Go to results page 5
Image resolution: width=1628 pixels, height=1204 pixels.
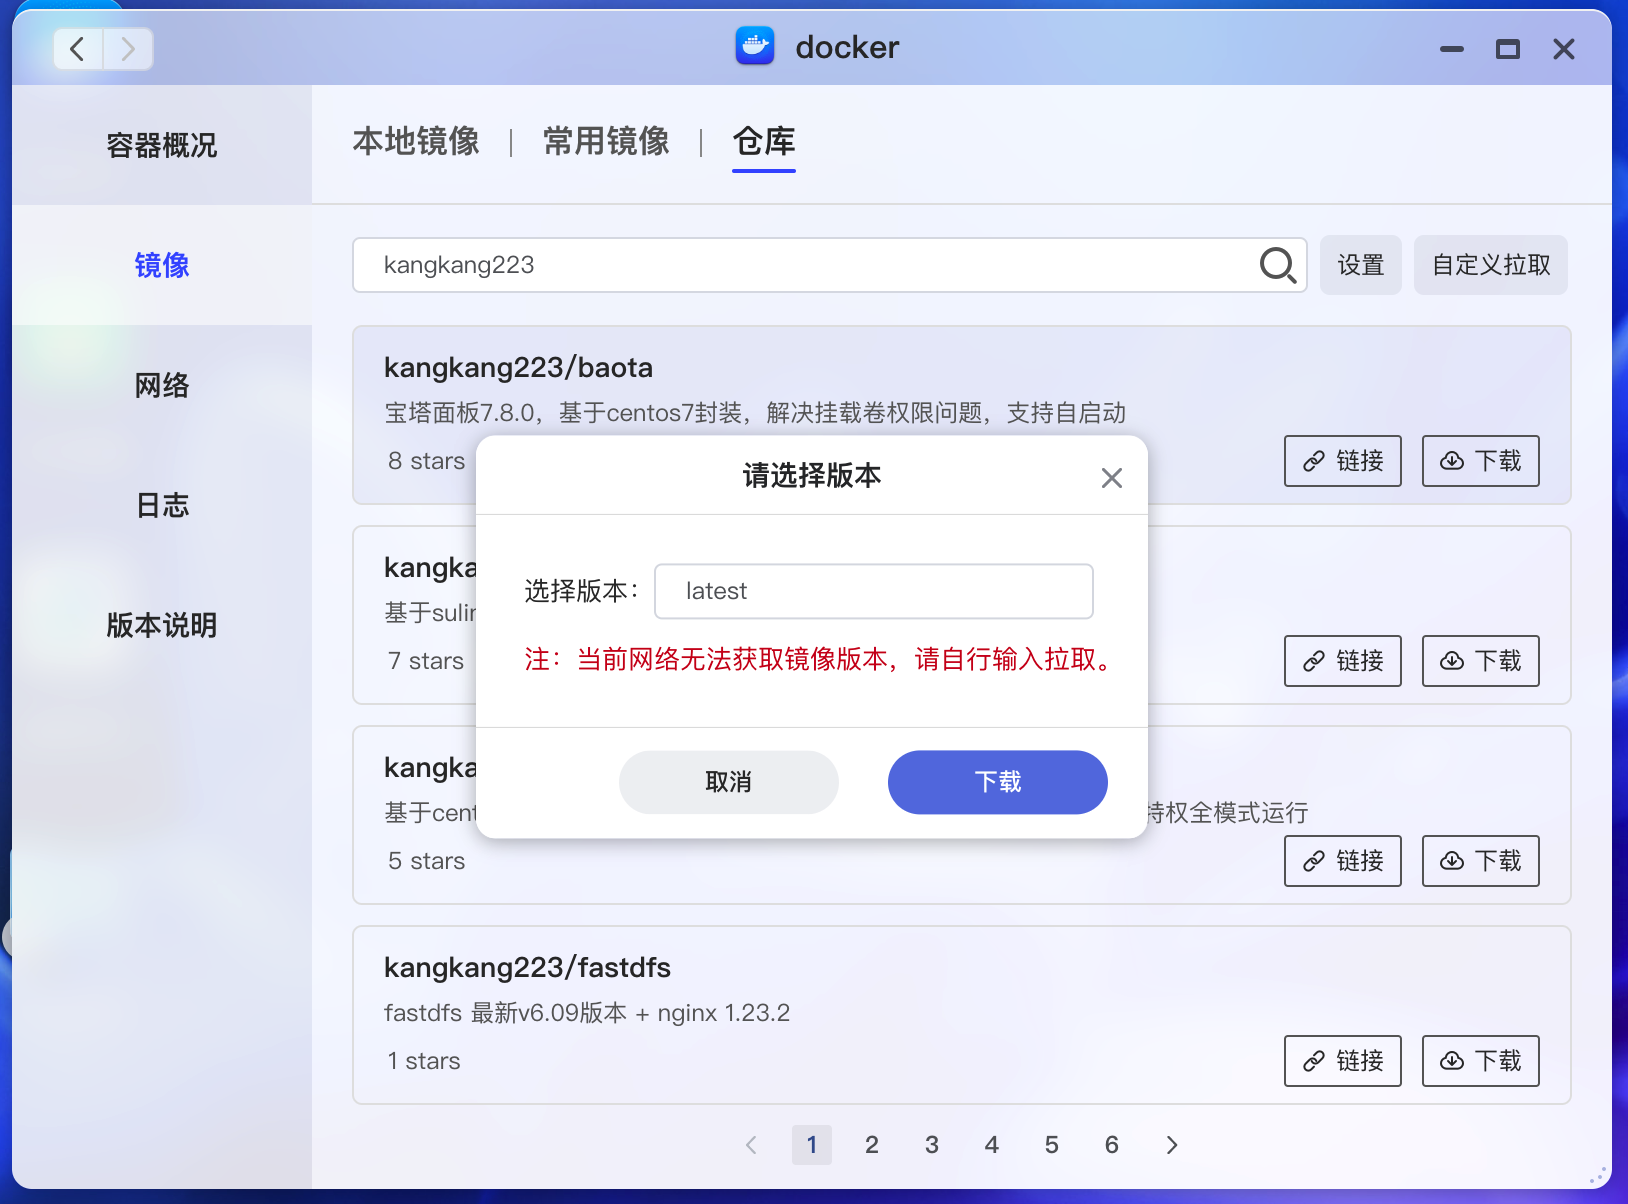click(1052, 1145)
